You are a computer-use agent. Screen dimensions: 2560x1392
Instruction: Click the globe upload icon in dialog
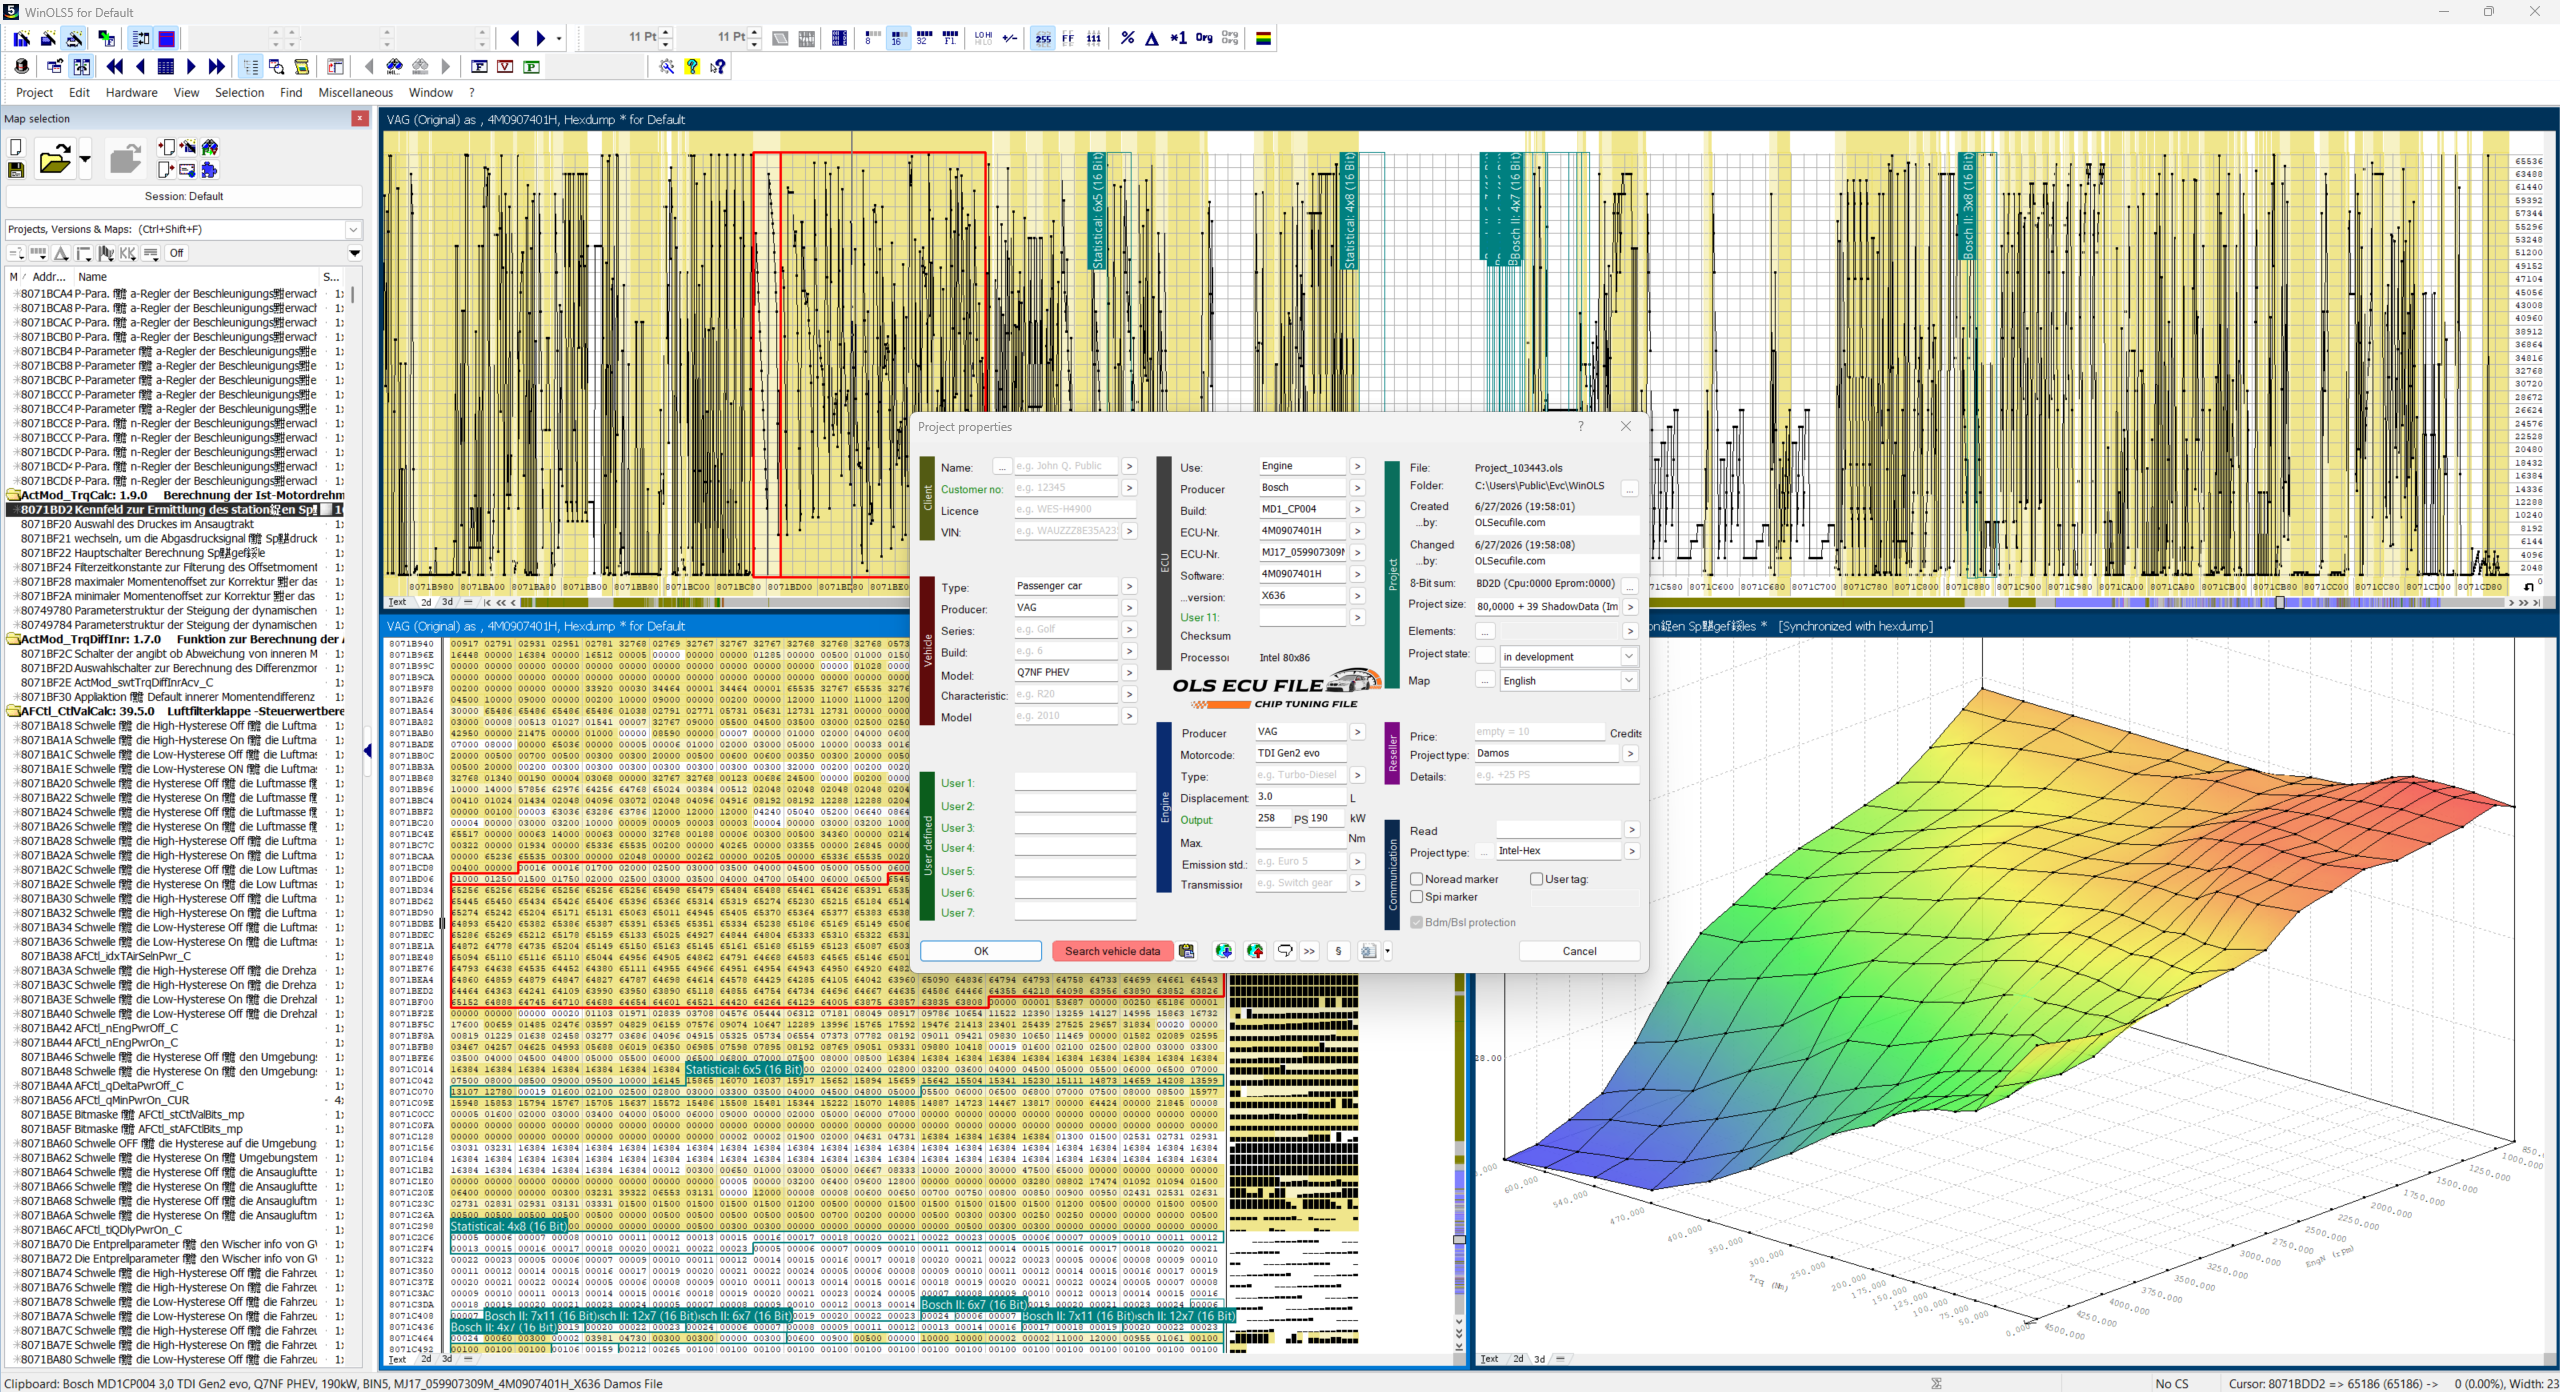(x=1255, y=951)
